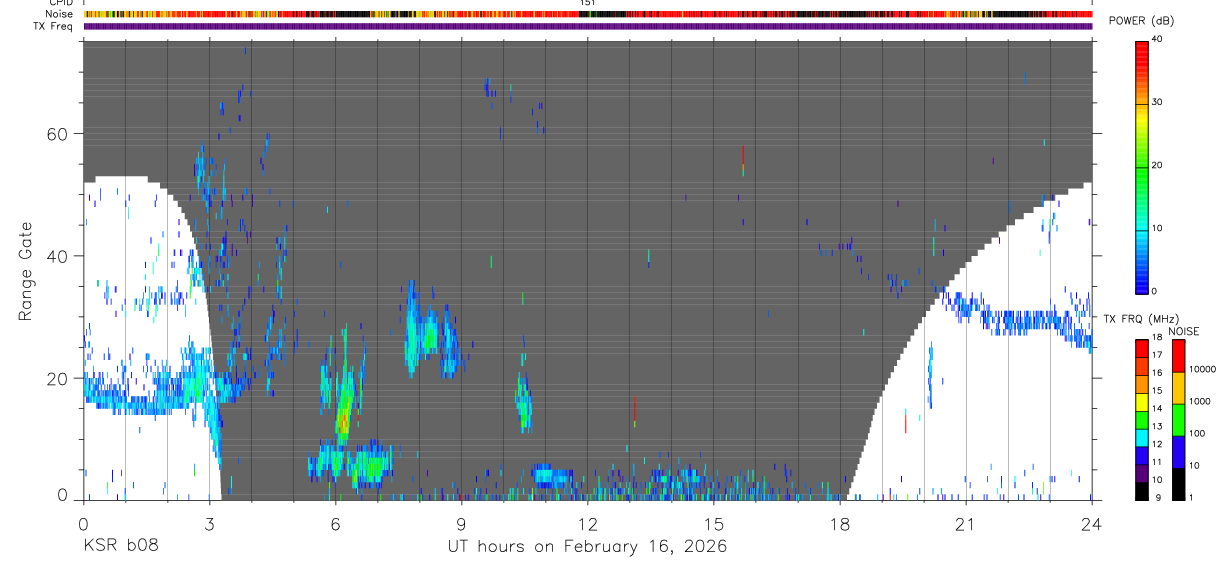Click the 1000 label on the NOISE scale
This screenshot has width=1228, height=567.
[x=1199, y=402]
